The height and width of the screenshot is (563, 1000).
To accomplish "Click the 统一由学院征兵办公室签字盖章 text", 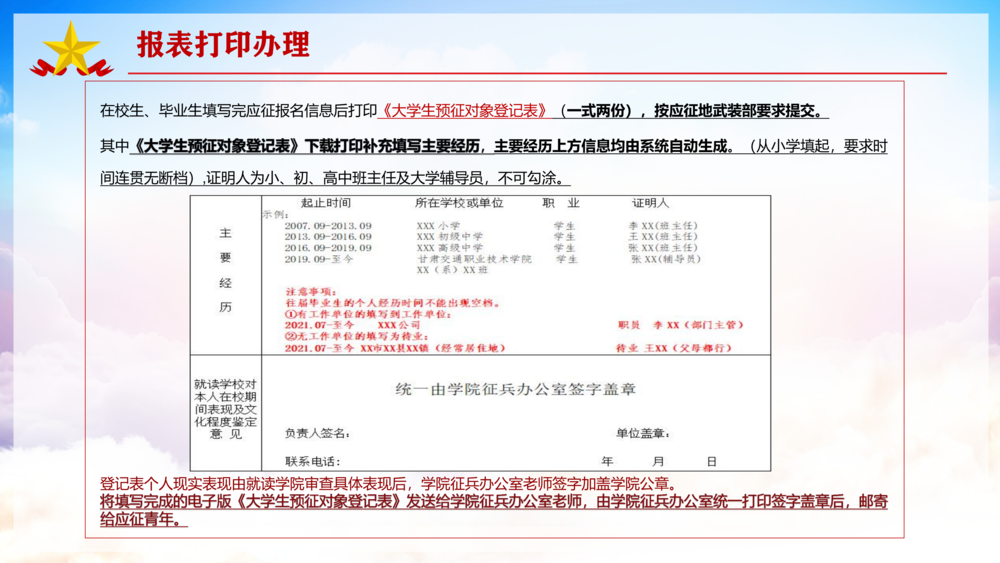I will (515, 388).
